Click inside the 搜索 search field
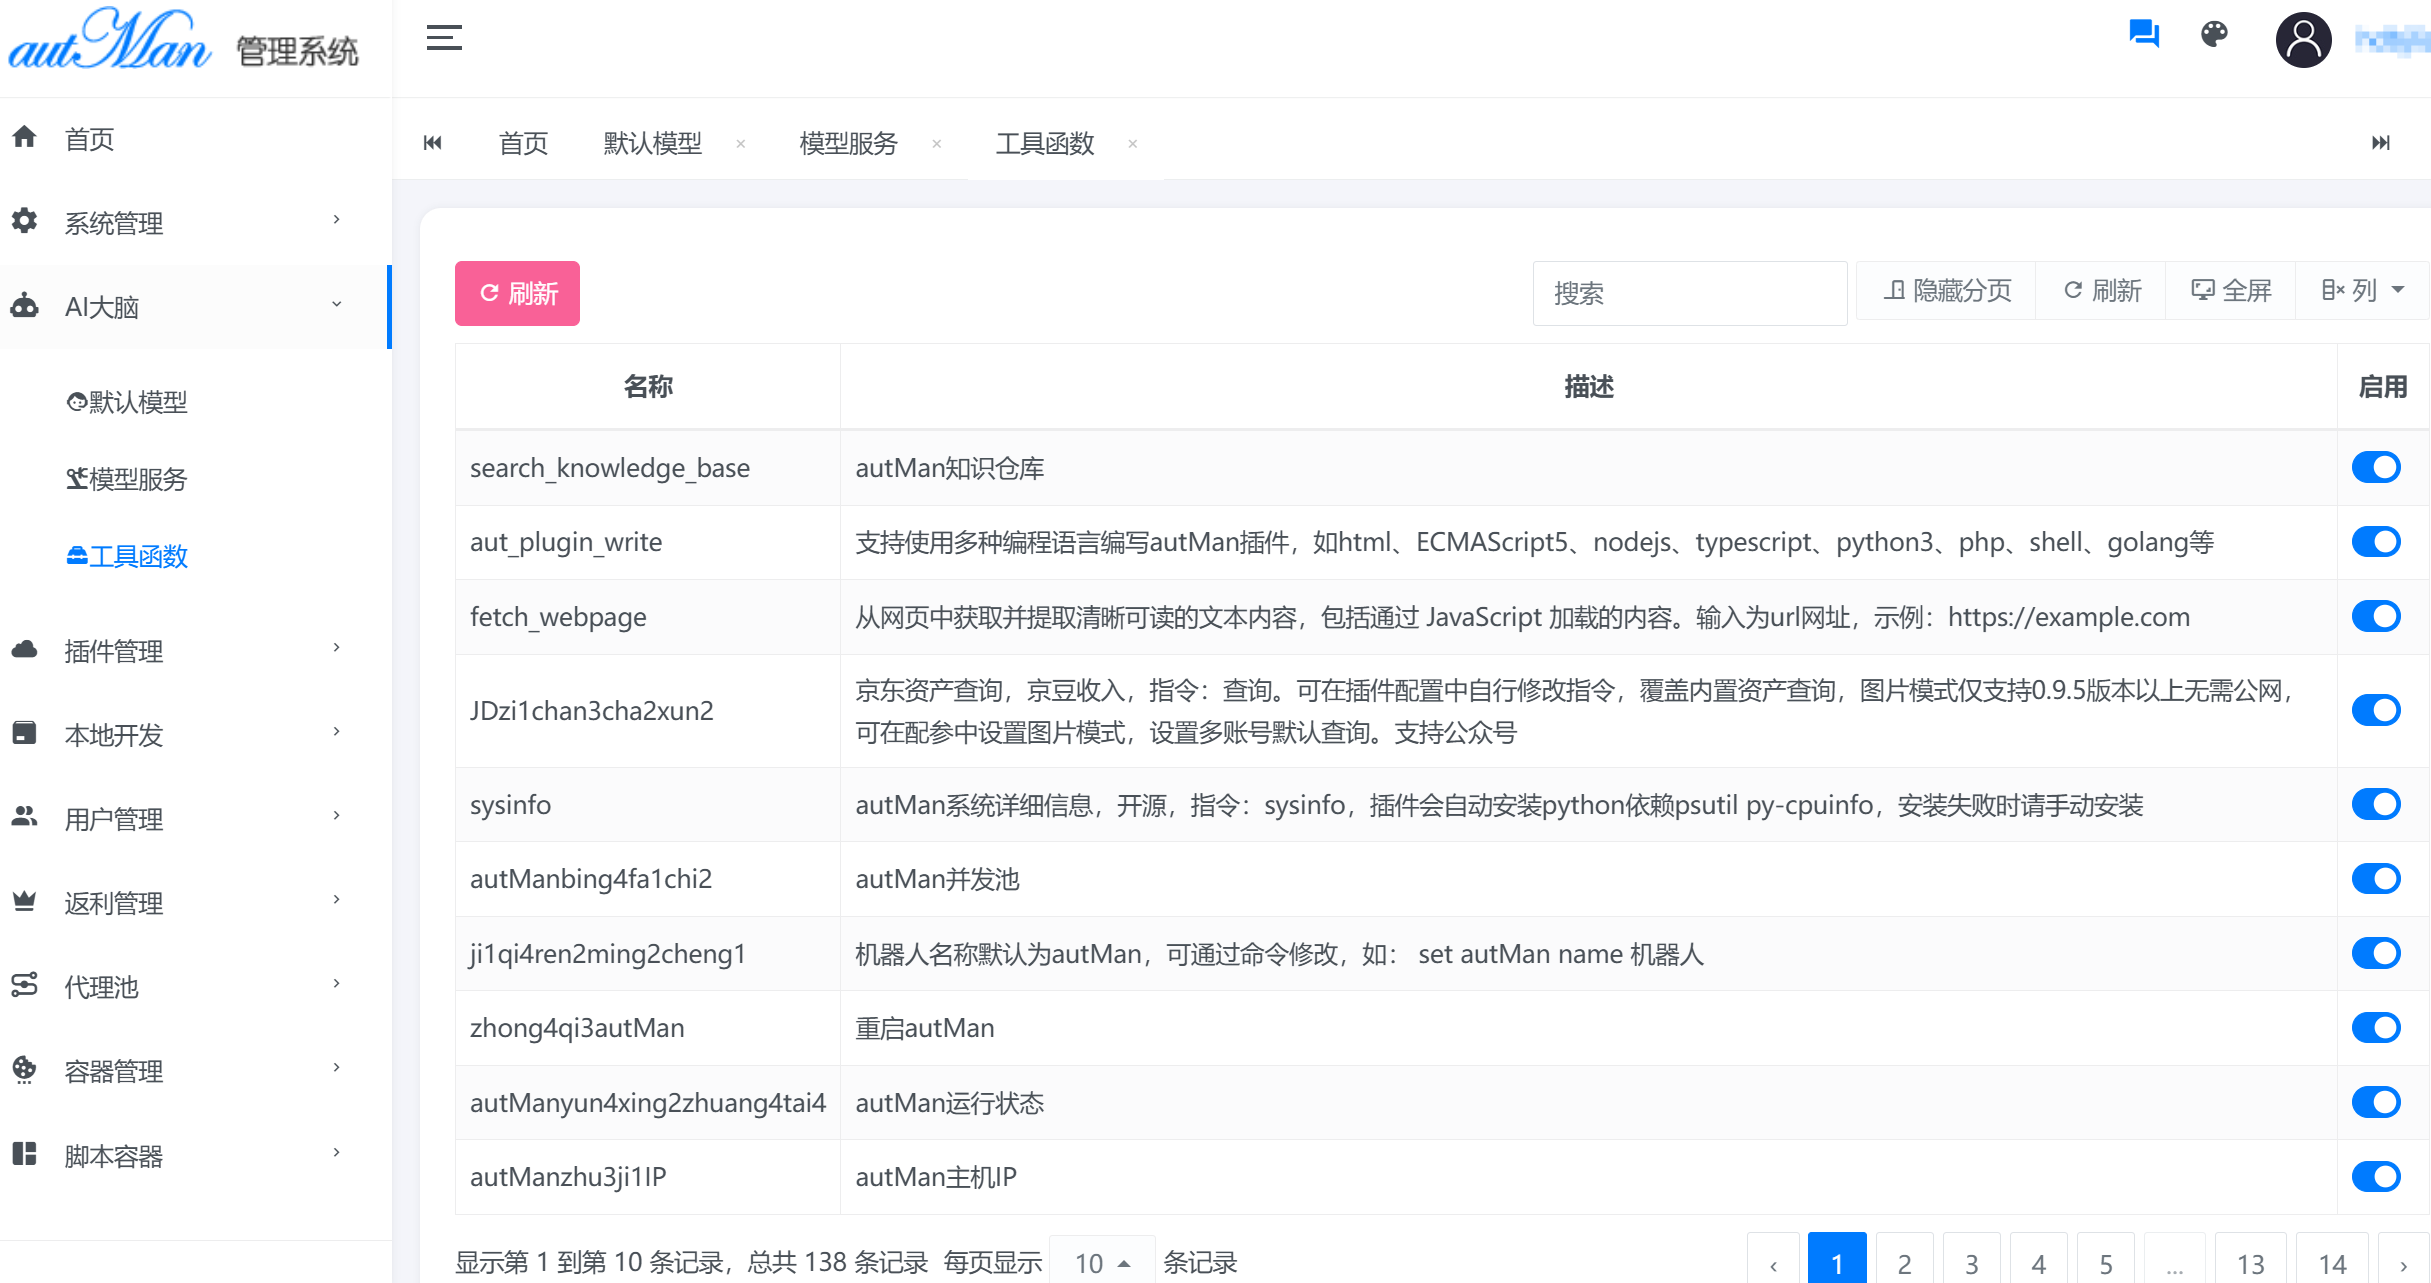This screenshot has height=1283, width=2431. [x=1689, y=293]
